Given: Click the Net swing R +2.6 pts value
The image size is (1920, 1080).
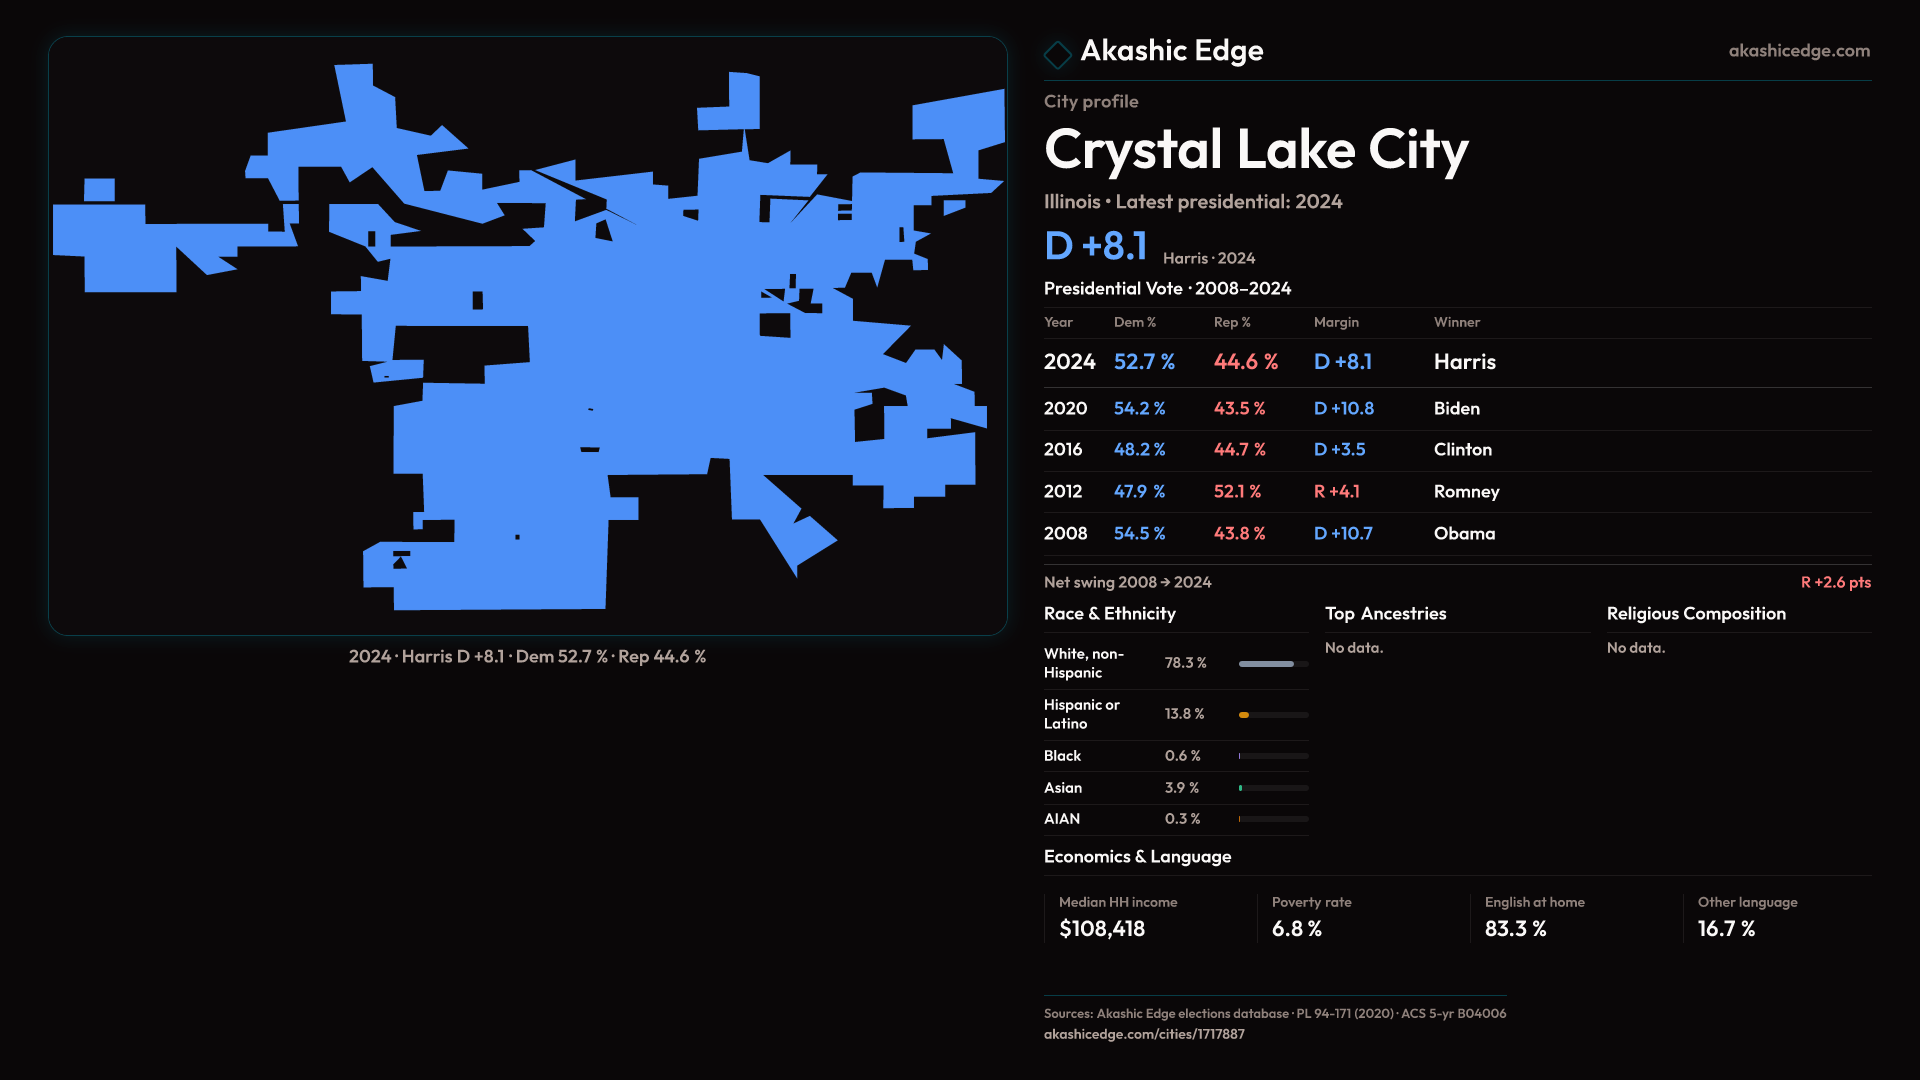Looking at the screenshot, I should tap(1834, 582).
